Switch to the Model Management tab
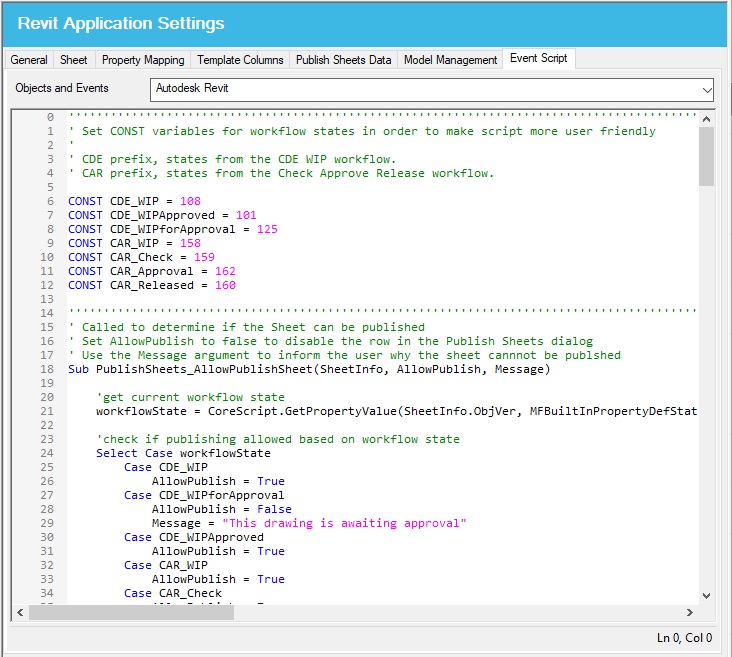Viewport: 732px width, 657px height. point(450,60)
